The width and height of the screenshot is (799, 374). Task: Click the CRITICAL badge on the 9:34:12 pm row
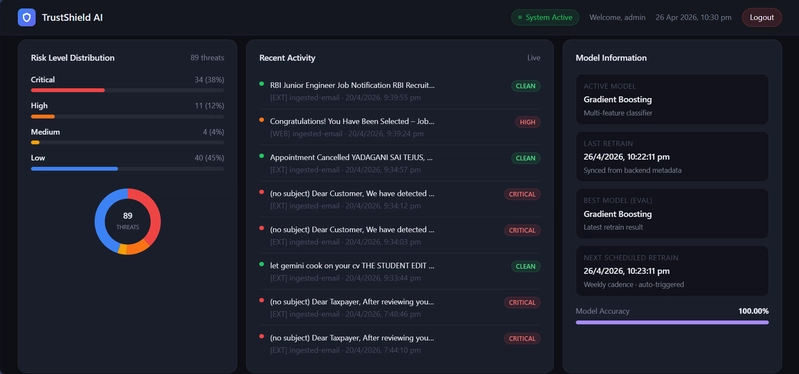(522, 195)
